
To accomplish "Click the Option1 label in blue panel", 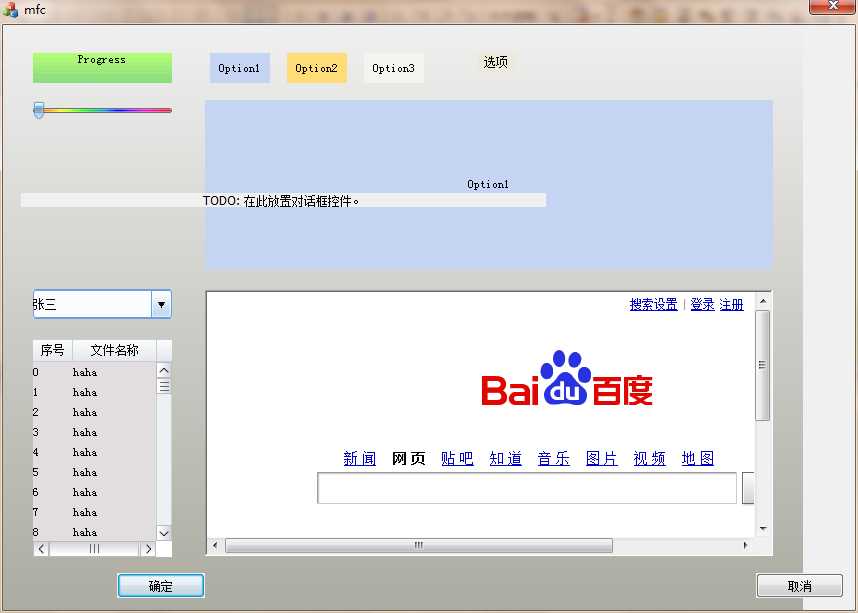I will pos(488,184).
